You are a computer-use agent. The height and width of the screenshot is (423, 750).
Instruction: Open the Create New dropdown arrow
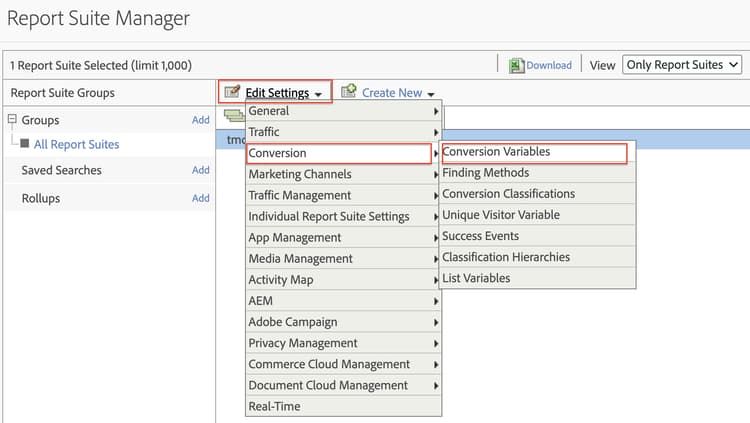coord(430,94)
